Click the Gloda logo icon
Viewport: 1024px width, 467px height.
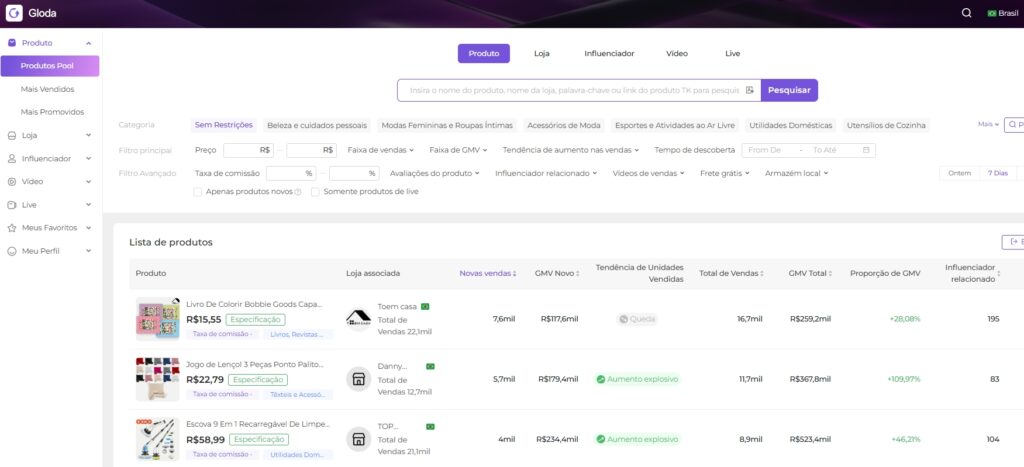coord(14,13)
